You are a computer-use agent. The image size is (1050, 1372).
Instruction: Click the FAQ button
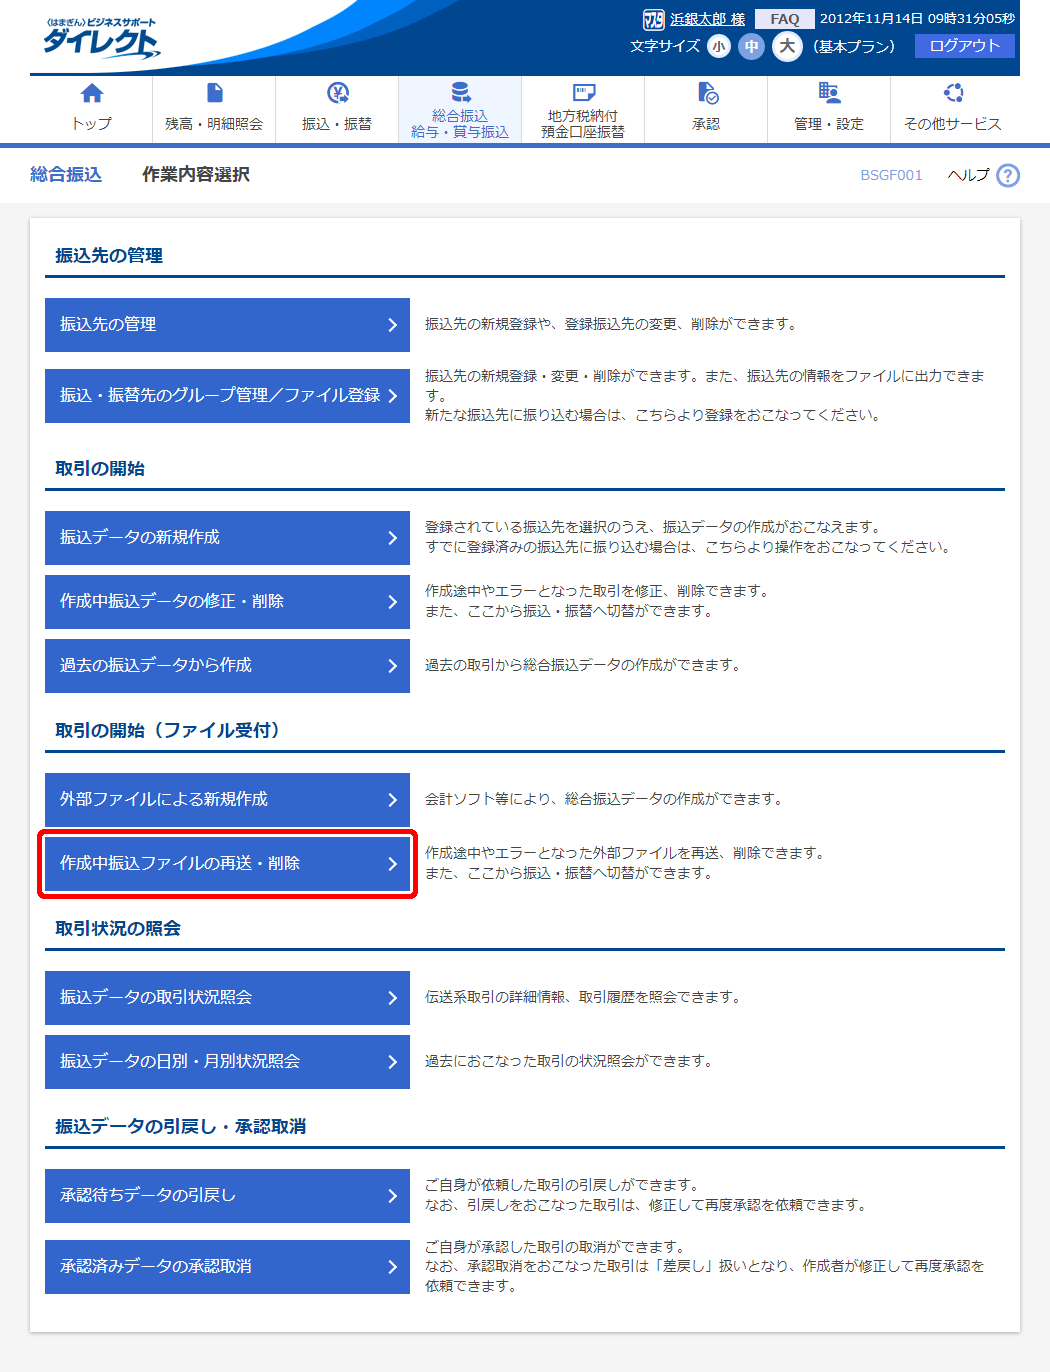[785, 19]
